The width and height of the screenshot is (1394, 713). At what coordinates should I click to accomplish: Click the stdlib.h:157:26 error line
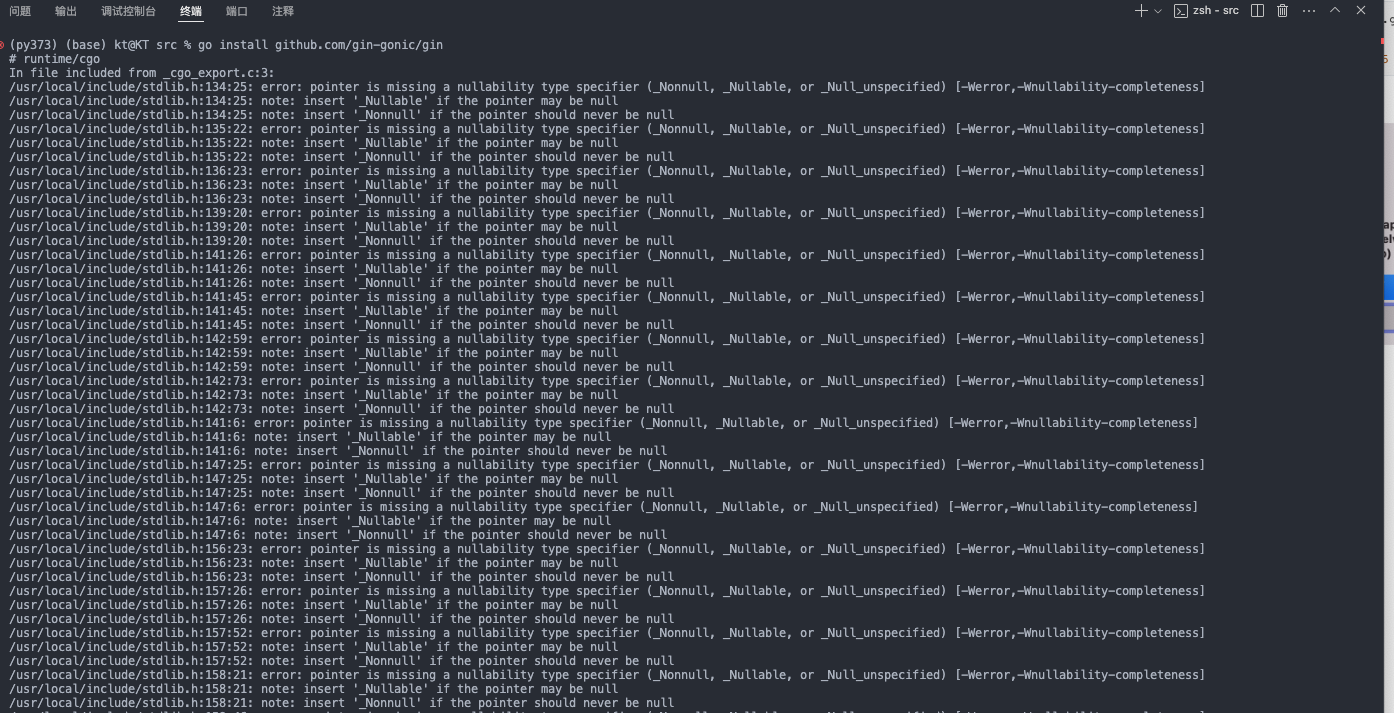[x=607, y=591]
